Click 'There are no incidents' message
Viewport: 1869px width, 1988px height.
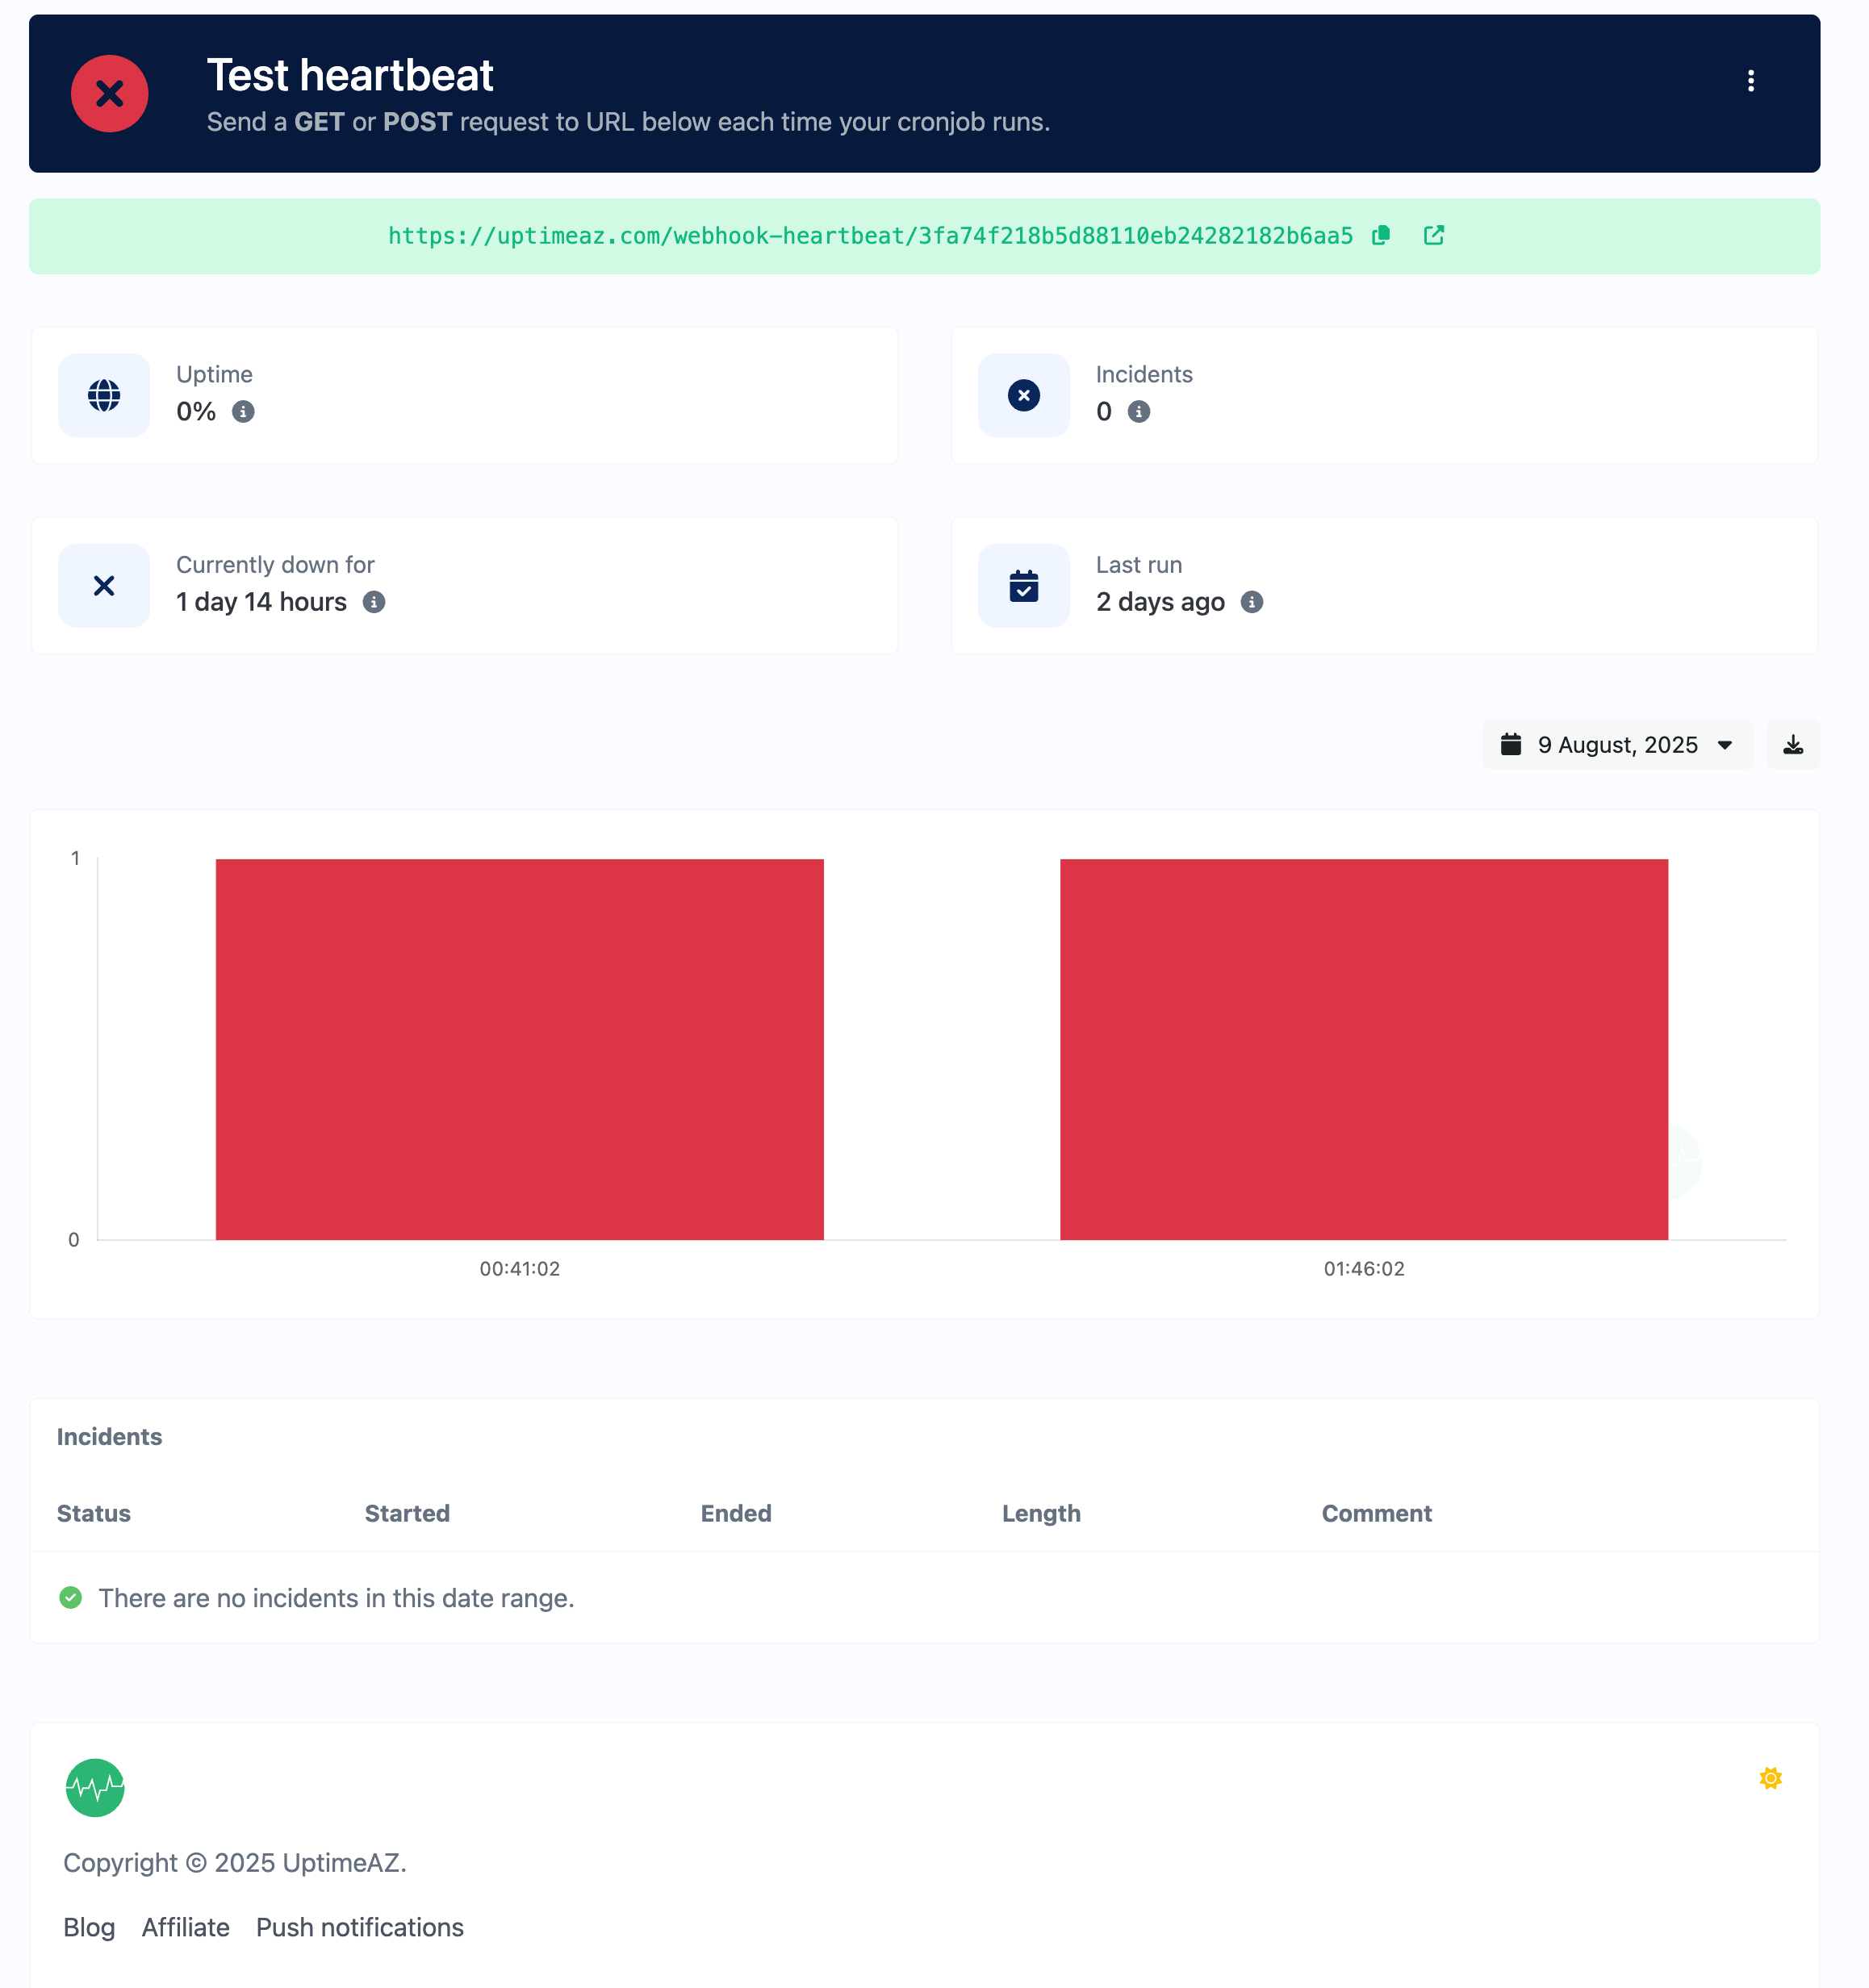pyautogui.click(x=337, y=1598)
